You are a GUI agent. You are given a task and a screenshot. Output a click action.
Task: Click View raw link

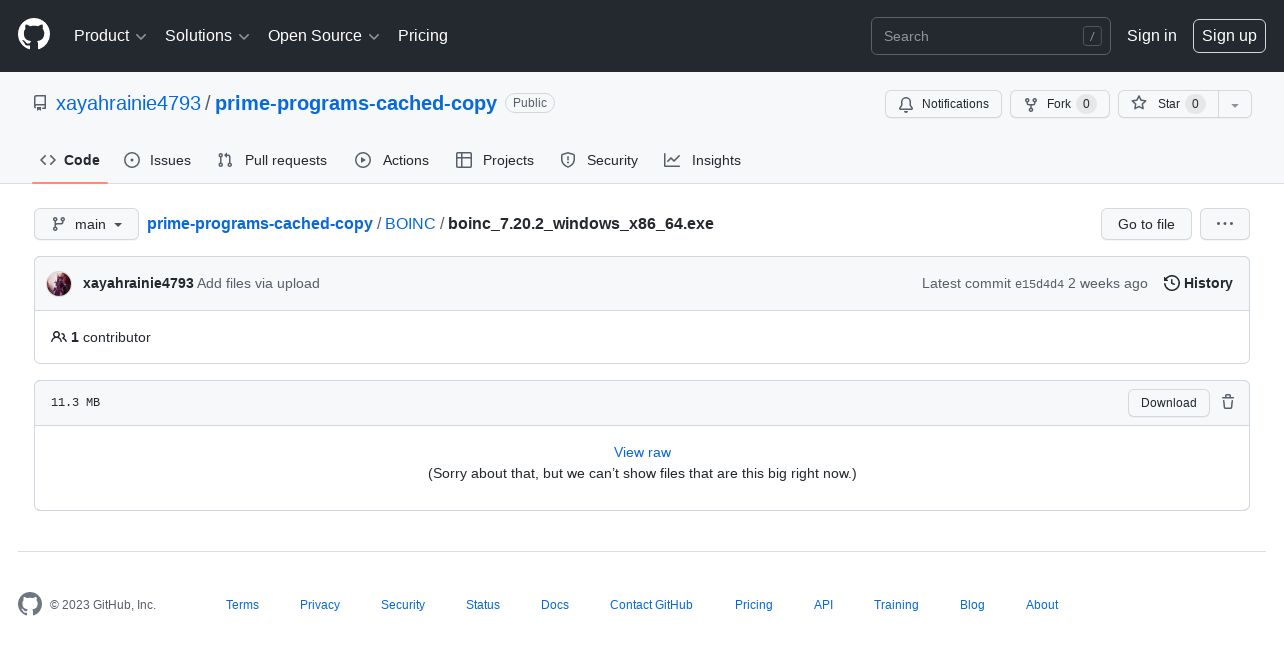click(x=642, y=452)
